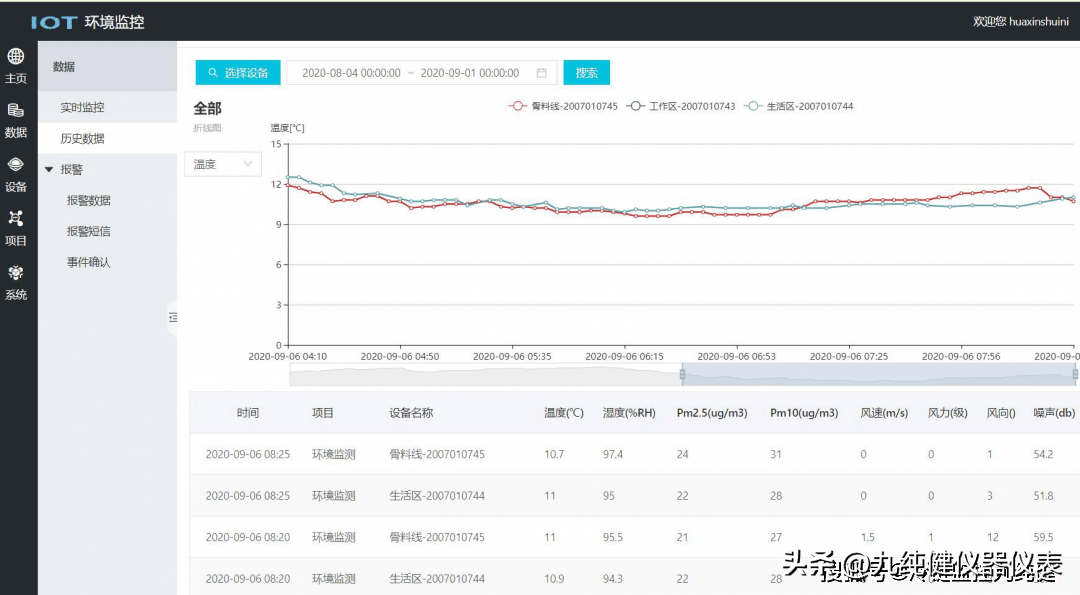The image size is (1080, 595).
Task: Toggle 骨料线-2007010745 legend series
Action: 563,106
